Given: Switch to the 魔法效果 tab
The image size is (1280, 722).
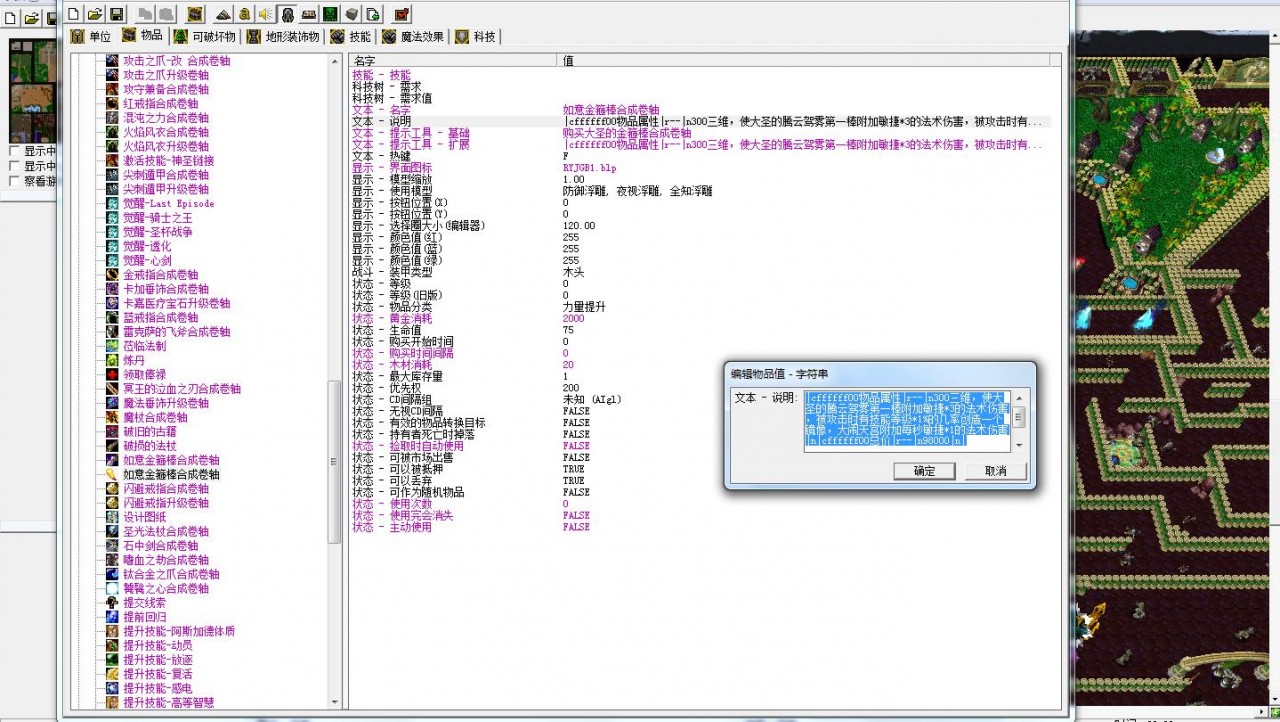Looking at the screenshot, I should 413,36.
